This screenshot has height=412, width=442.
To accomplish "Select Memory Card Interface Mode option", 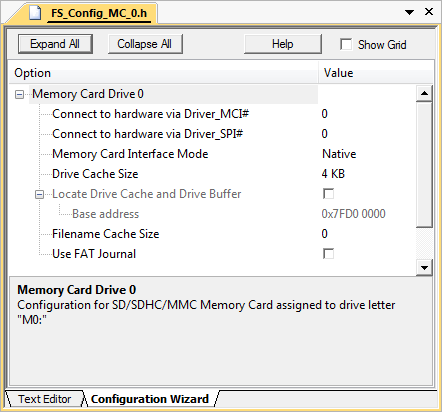I will 130,154.
